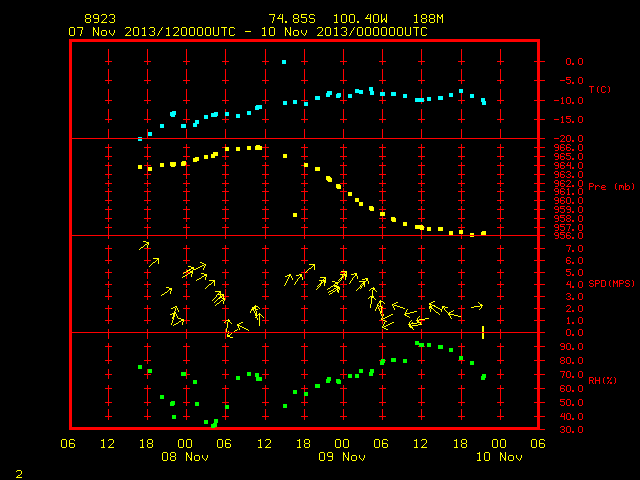
Task: Click the Pre (mb) axis label
Action: coord(611,187)
